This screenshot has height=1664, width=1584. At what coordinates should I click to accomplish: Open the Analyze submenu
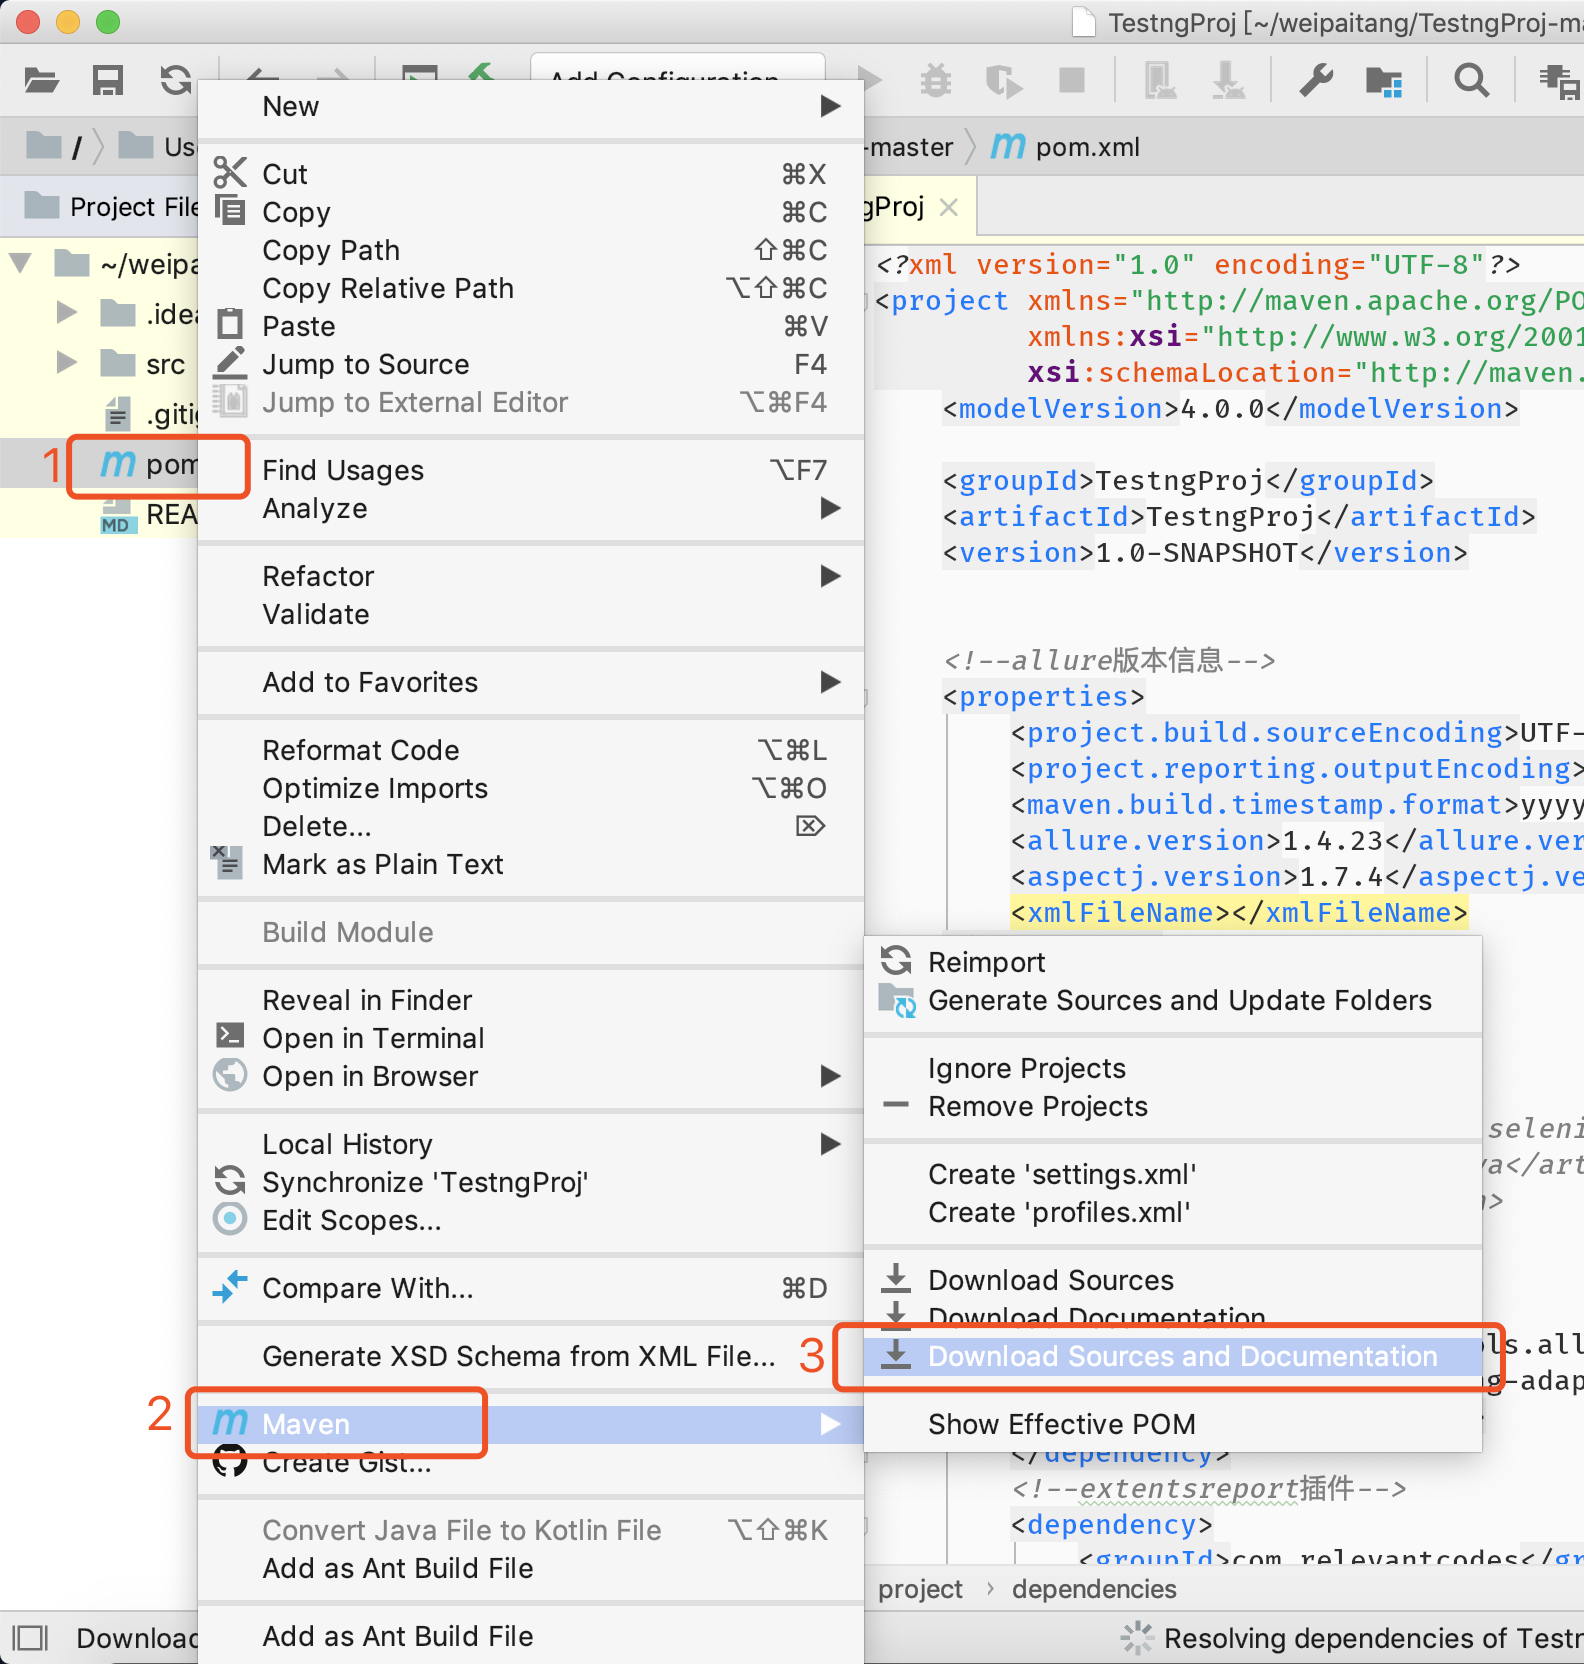531,508
